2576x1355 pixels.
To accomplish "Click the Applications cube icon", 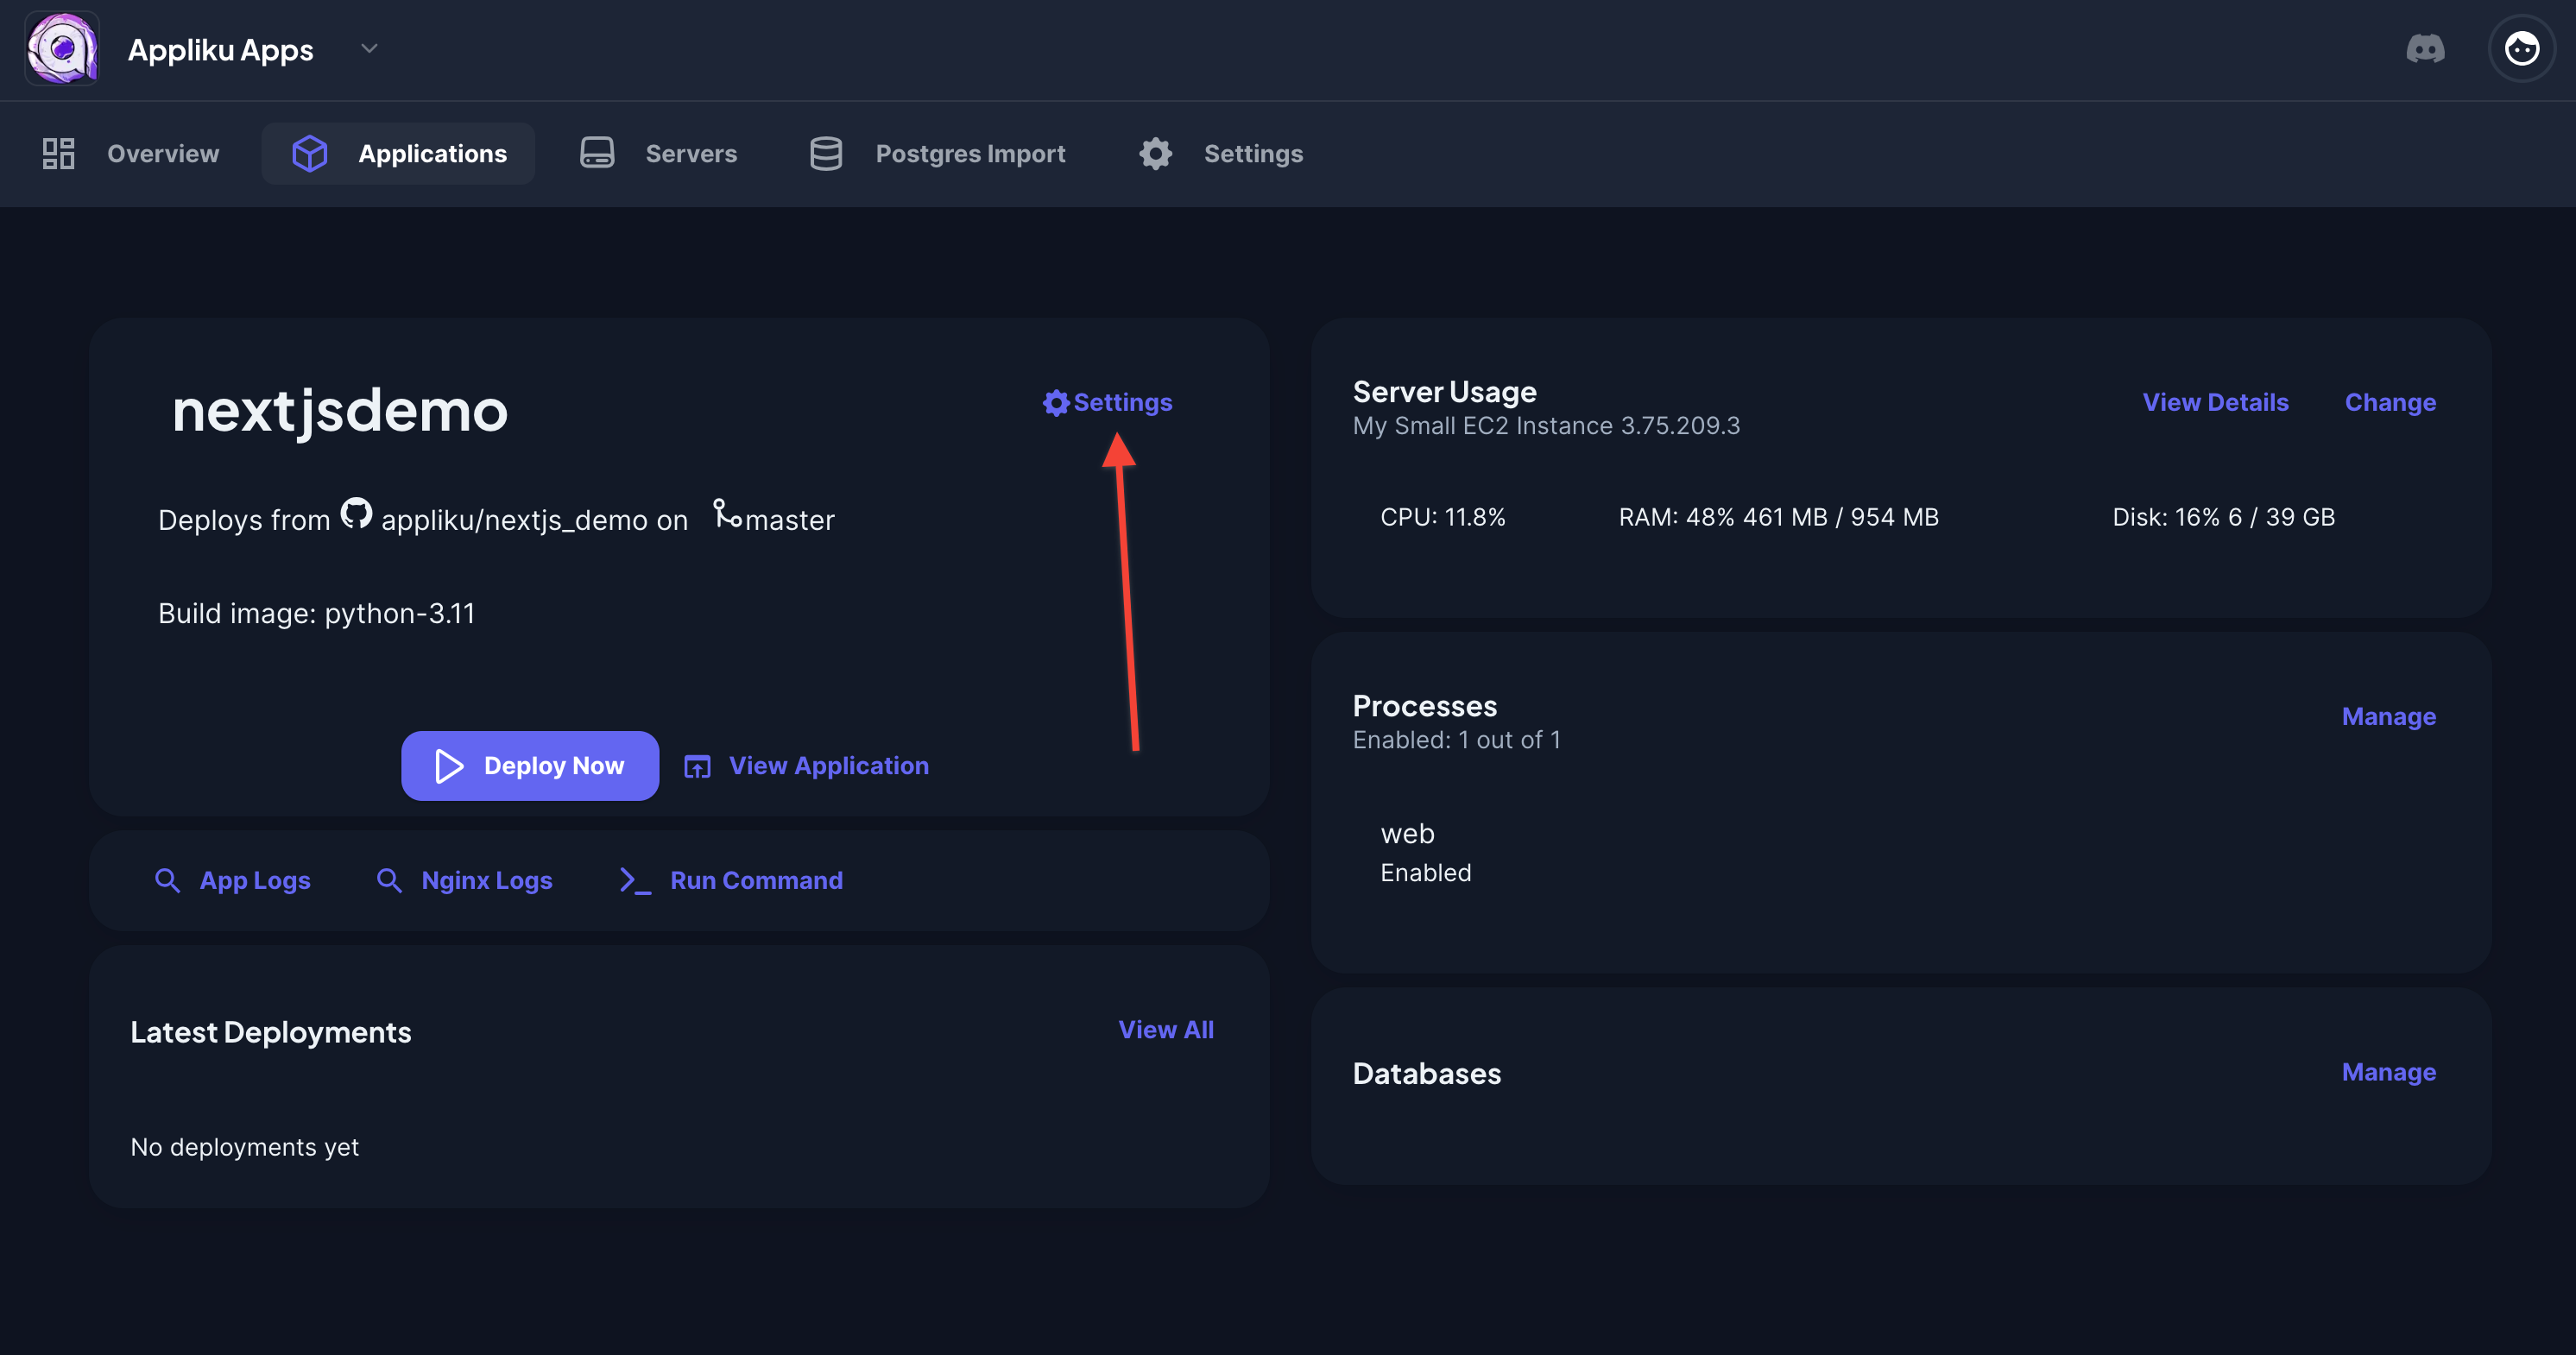I will 310,153.
